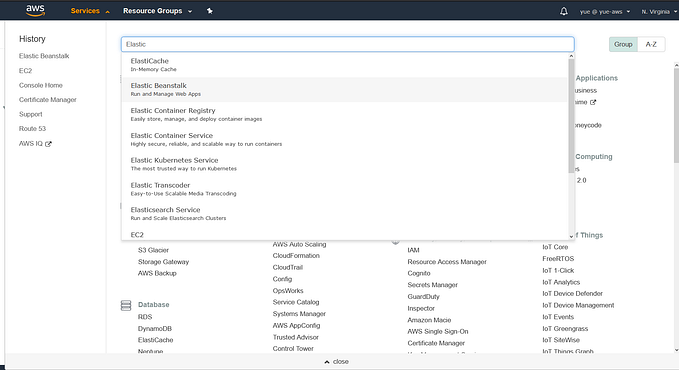The width and height of the screenshot is (679, 370).
Task: Open DynamoDB service
Action: pyautogui.click(x=155, y=328)
